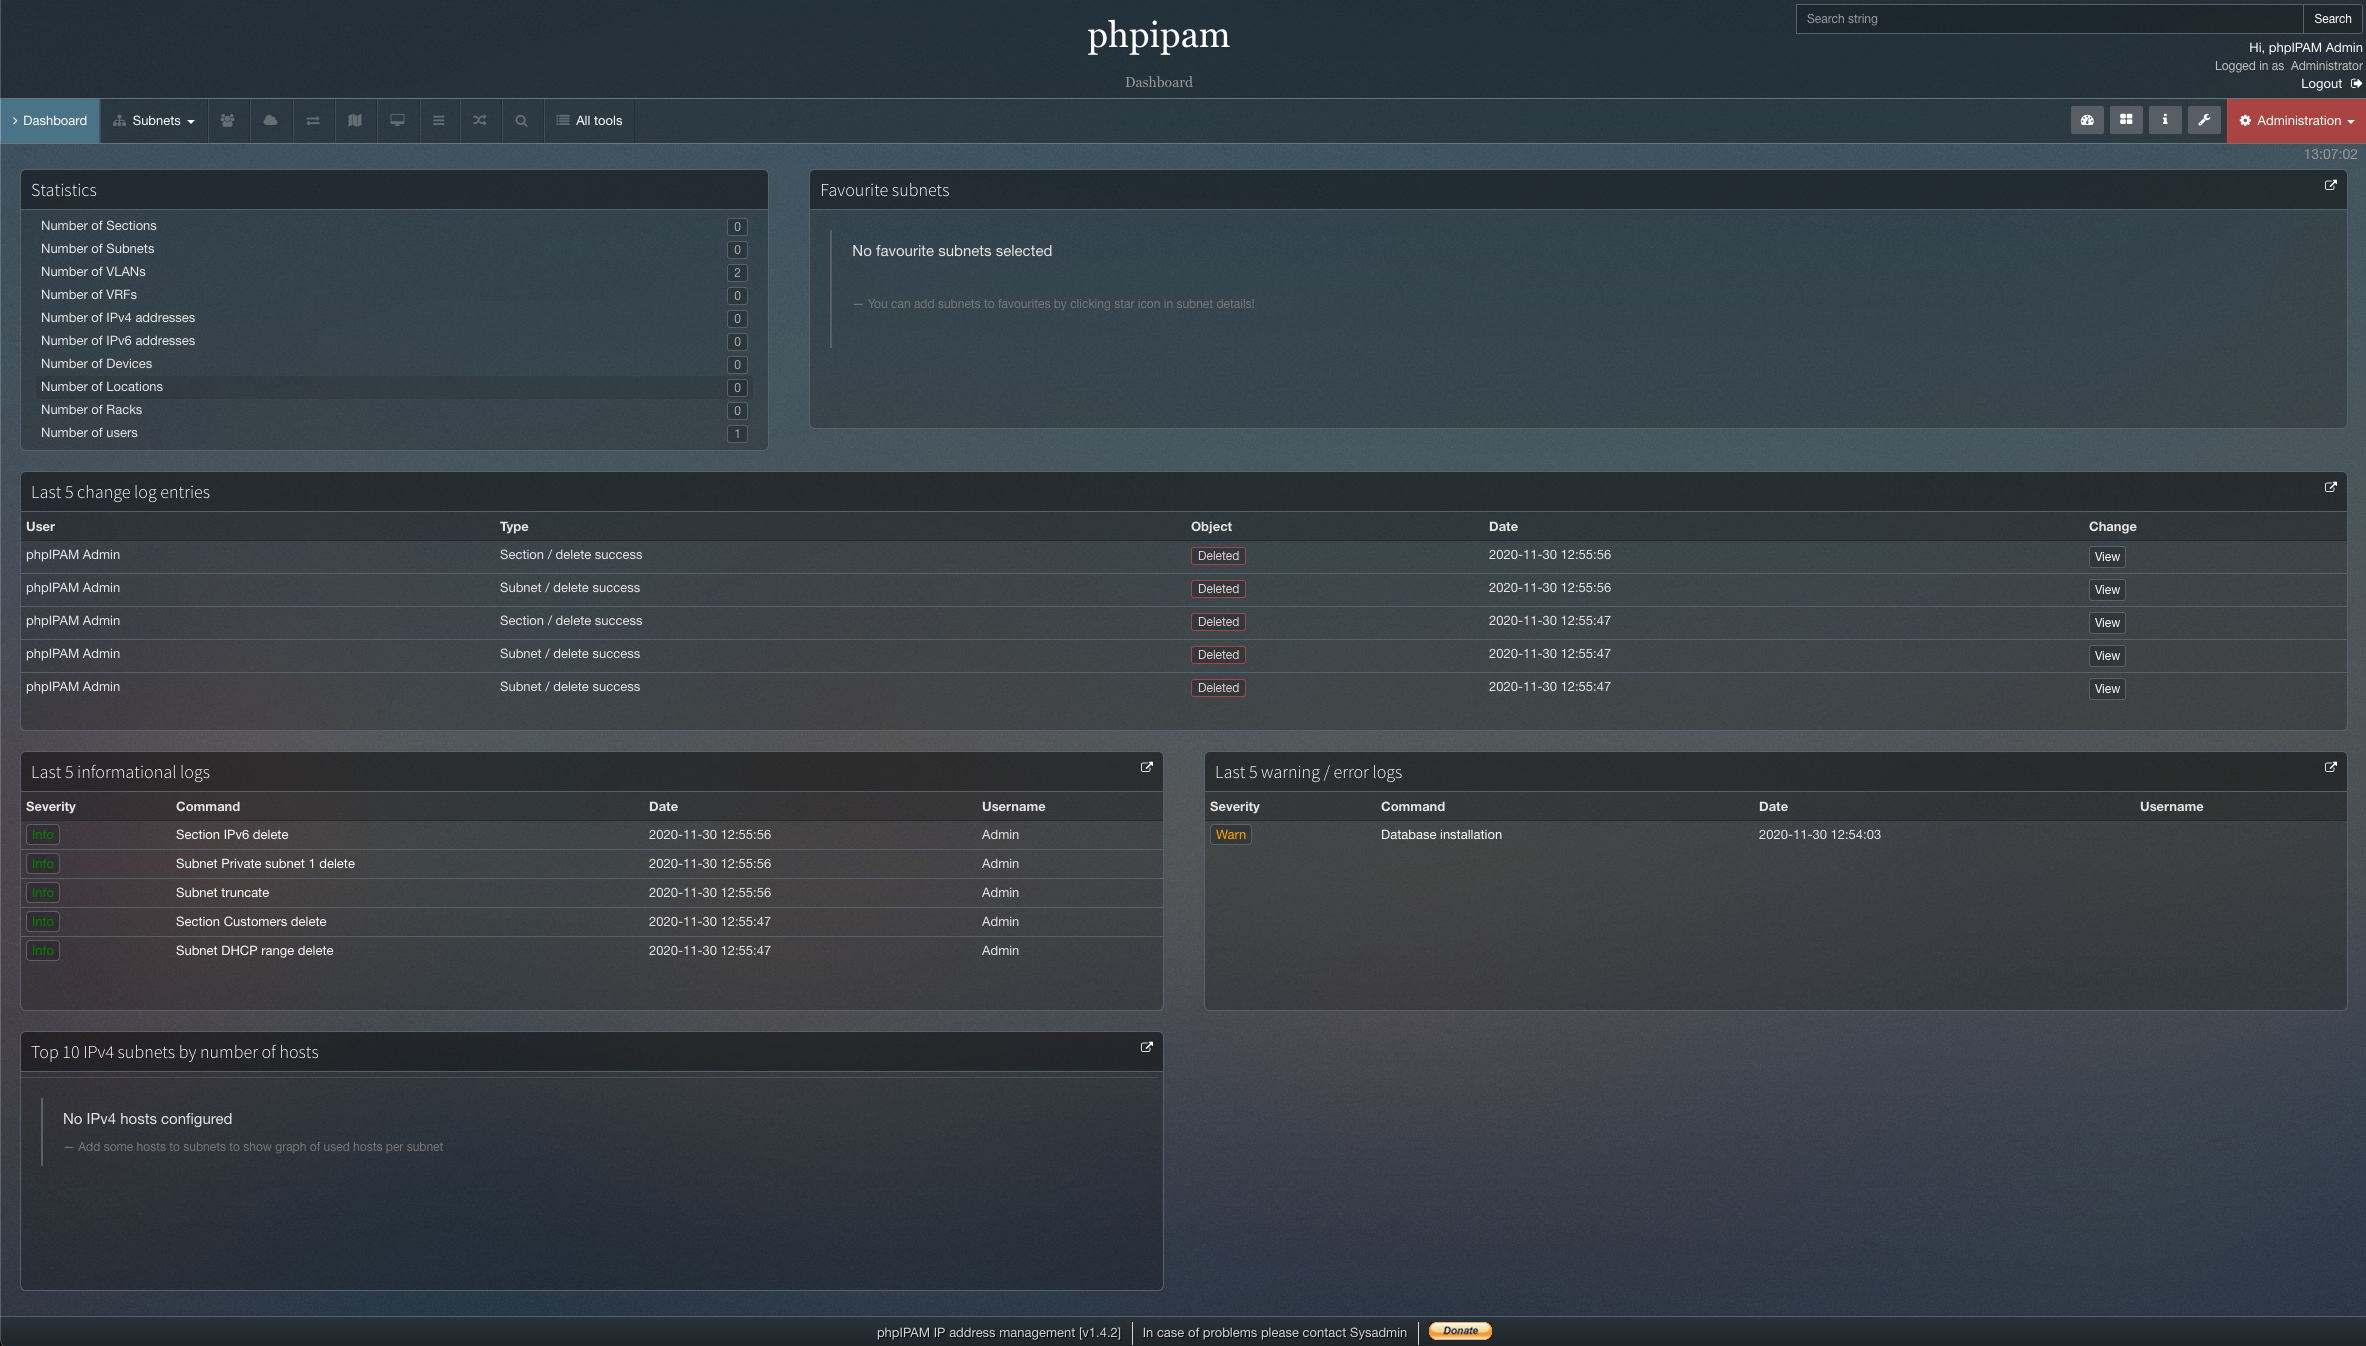The height and width of the screenshot is (1346, 2366).
Task: Click Info badge for Subnet truncate
Action: click(43, 893)
